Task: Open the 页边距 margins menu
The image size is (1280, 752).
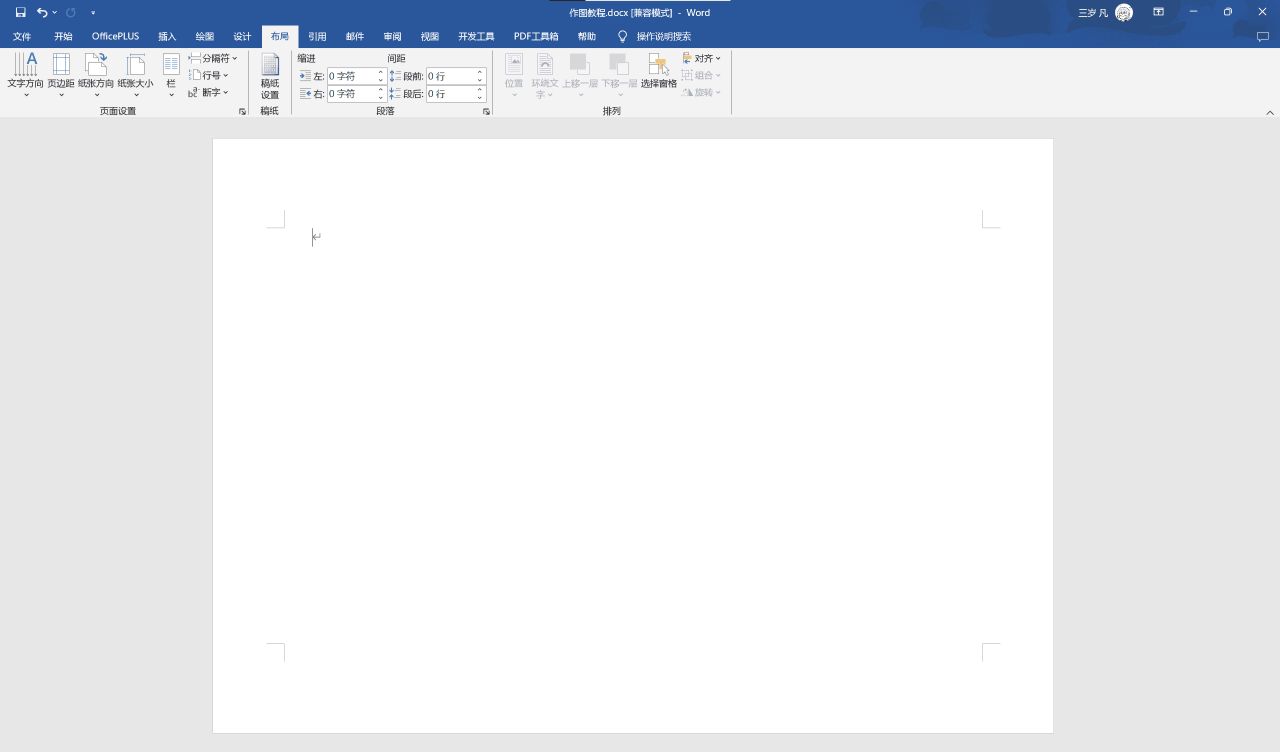Action: (61, 75)
